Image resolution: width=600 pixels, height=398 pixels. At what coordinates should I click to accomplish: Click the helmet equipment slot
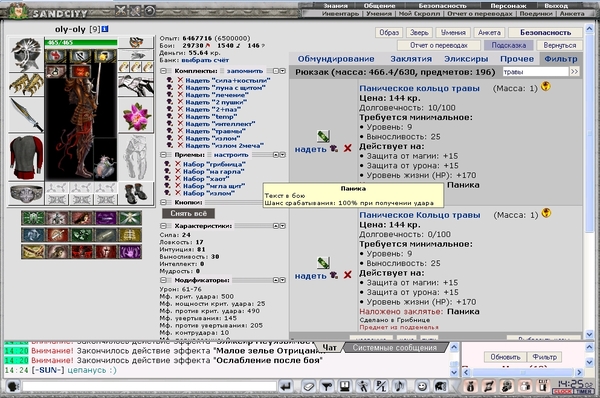[x=26, y=54]
